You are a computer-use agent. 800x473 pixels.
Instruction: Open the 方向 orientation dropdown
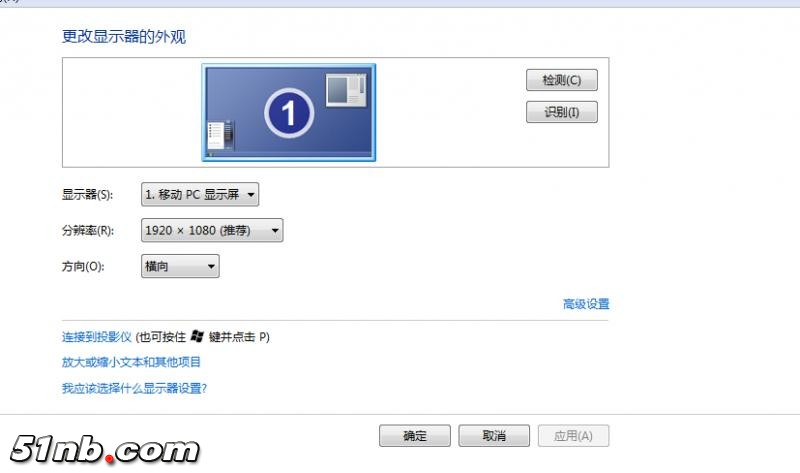180,266
